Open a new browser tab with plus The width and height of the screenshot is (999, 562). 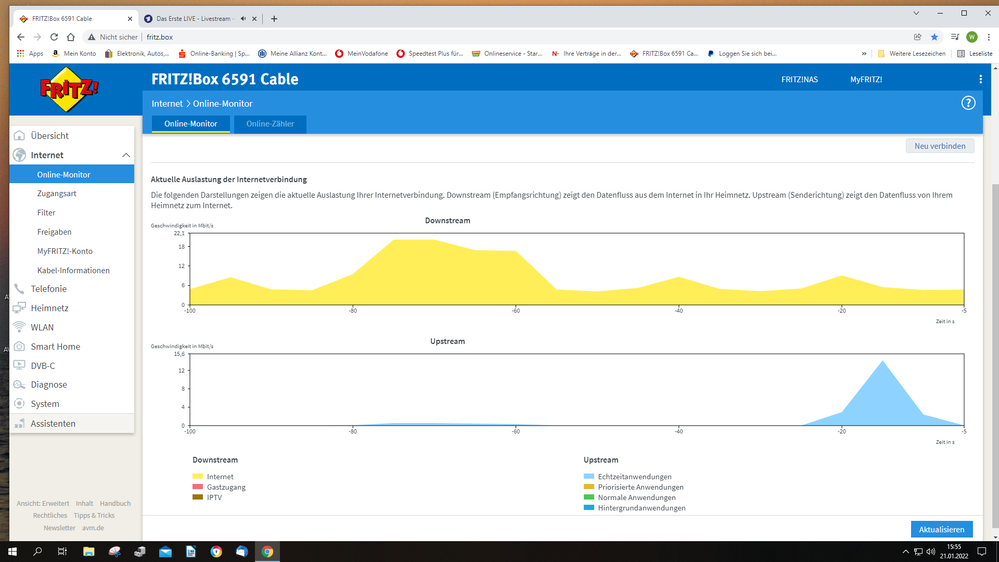point(274,18)
